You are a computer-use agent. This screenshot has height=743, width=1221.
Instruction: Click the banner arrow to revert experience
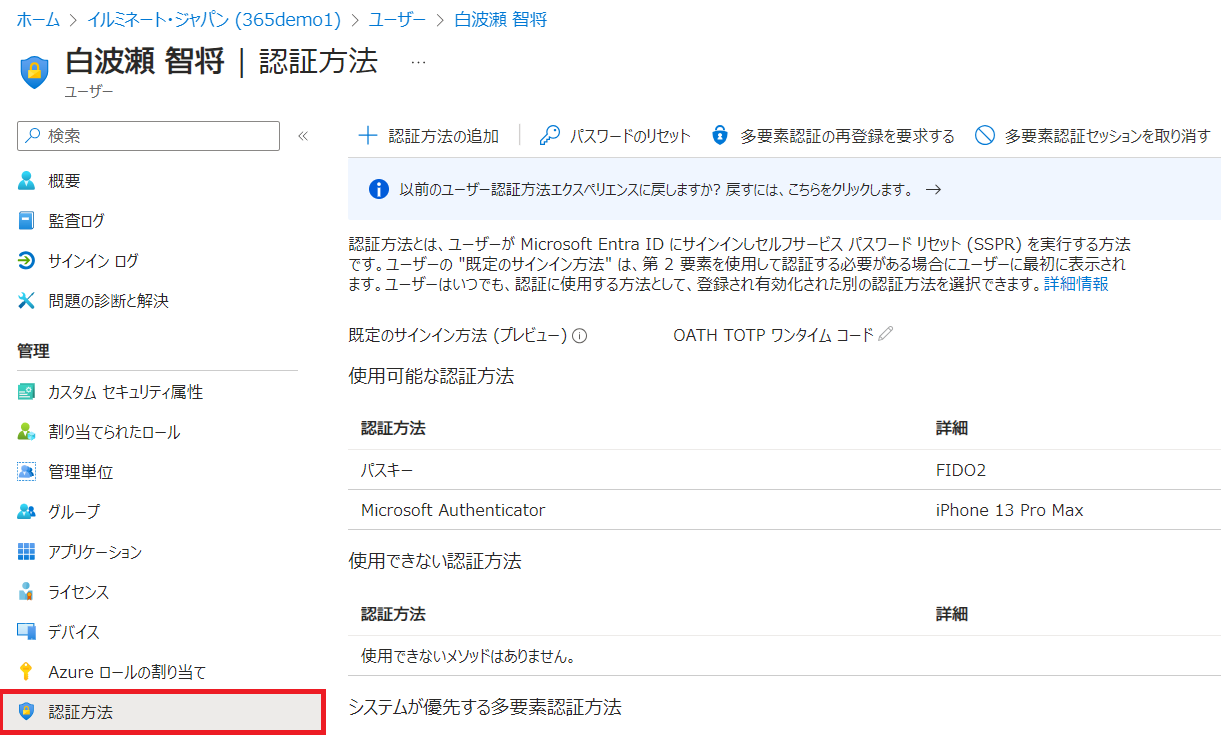tap(933, 189)
